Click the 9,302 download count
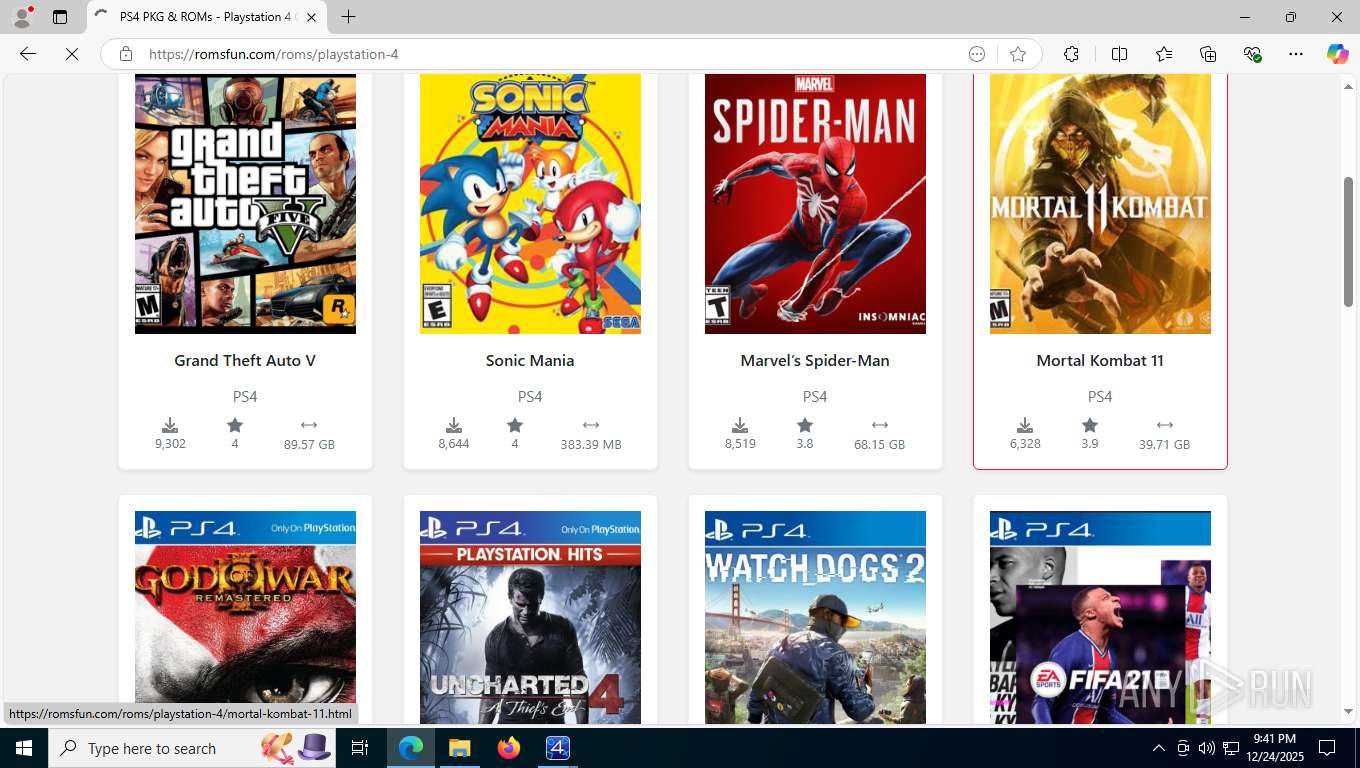Viewport: 1360px width, 768px height. [x=170, y=443]
